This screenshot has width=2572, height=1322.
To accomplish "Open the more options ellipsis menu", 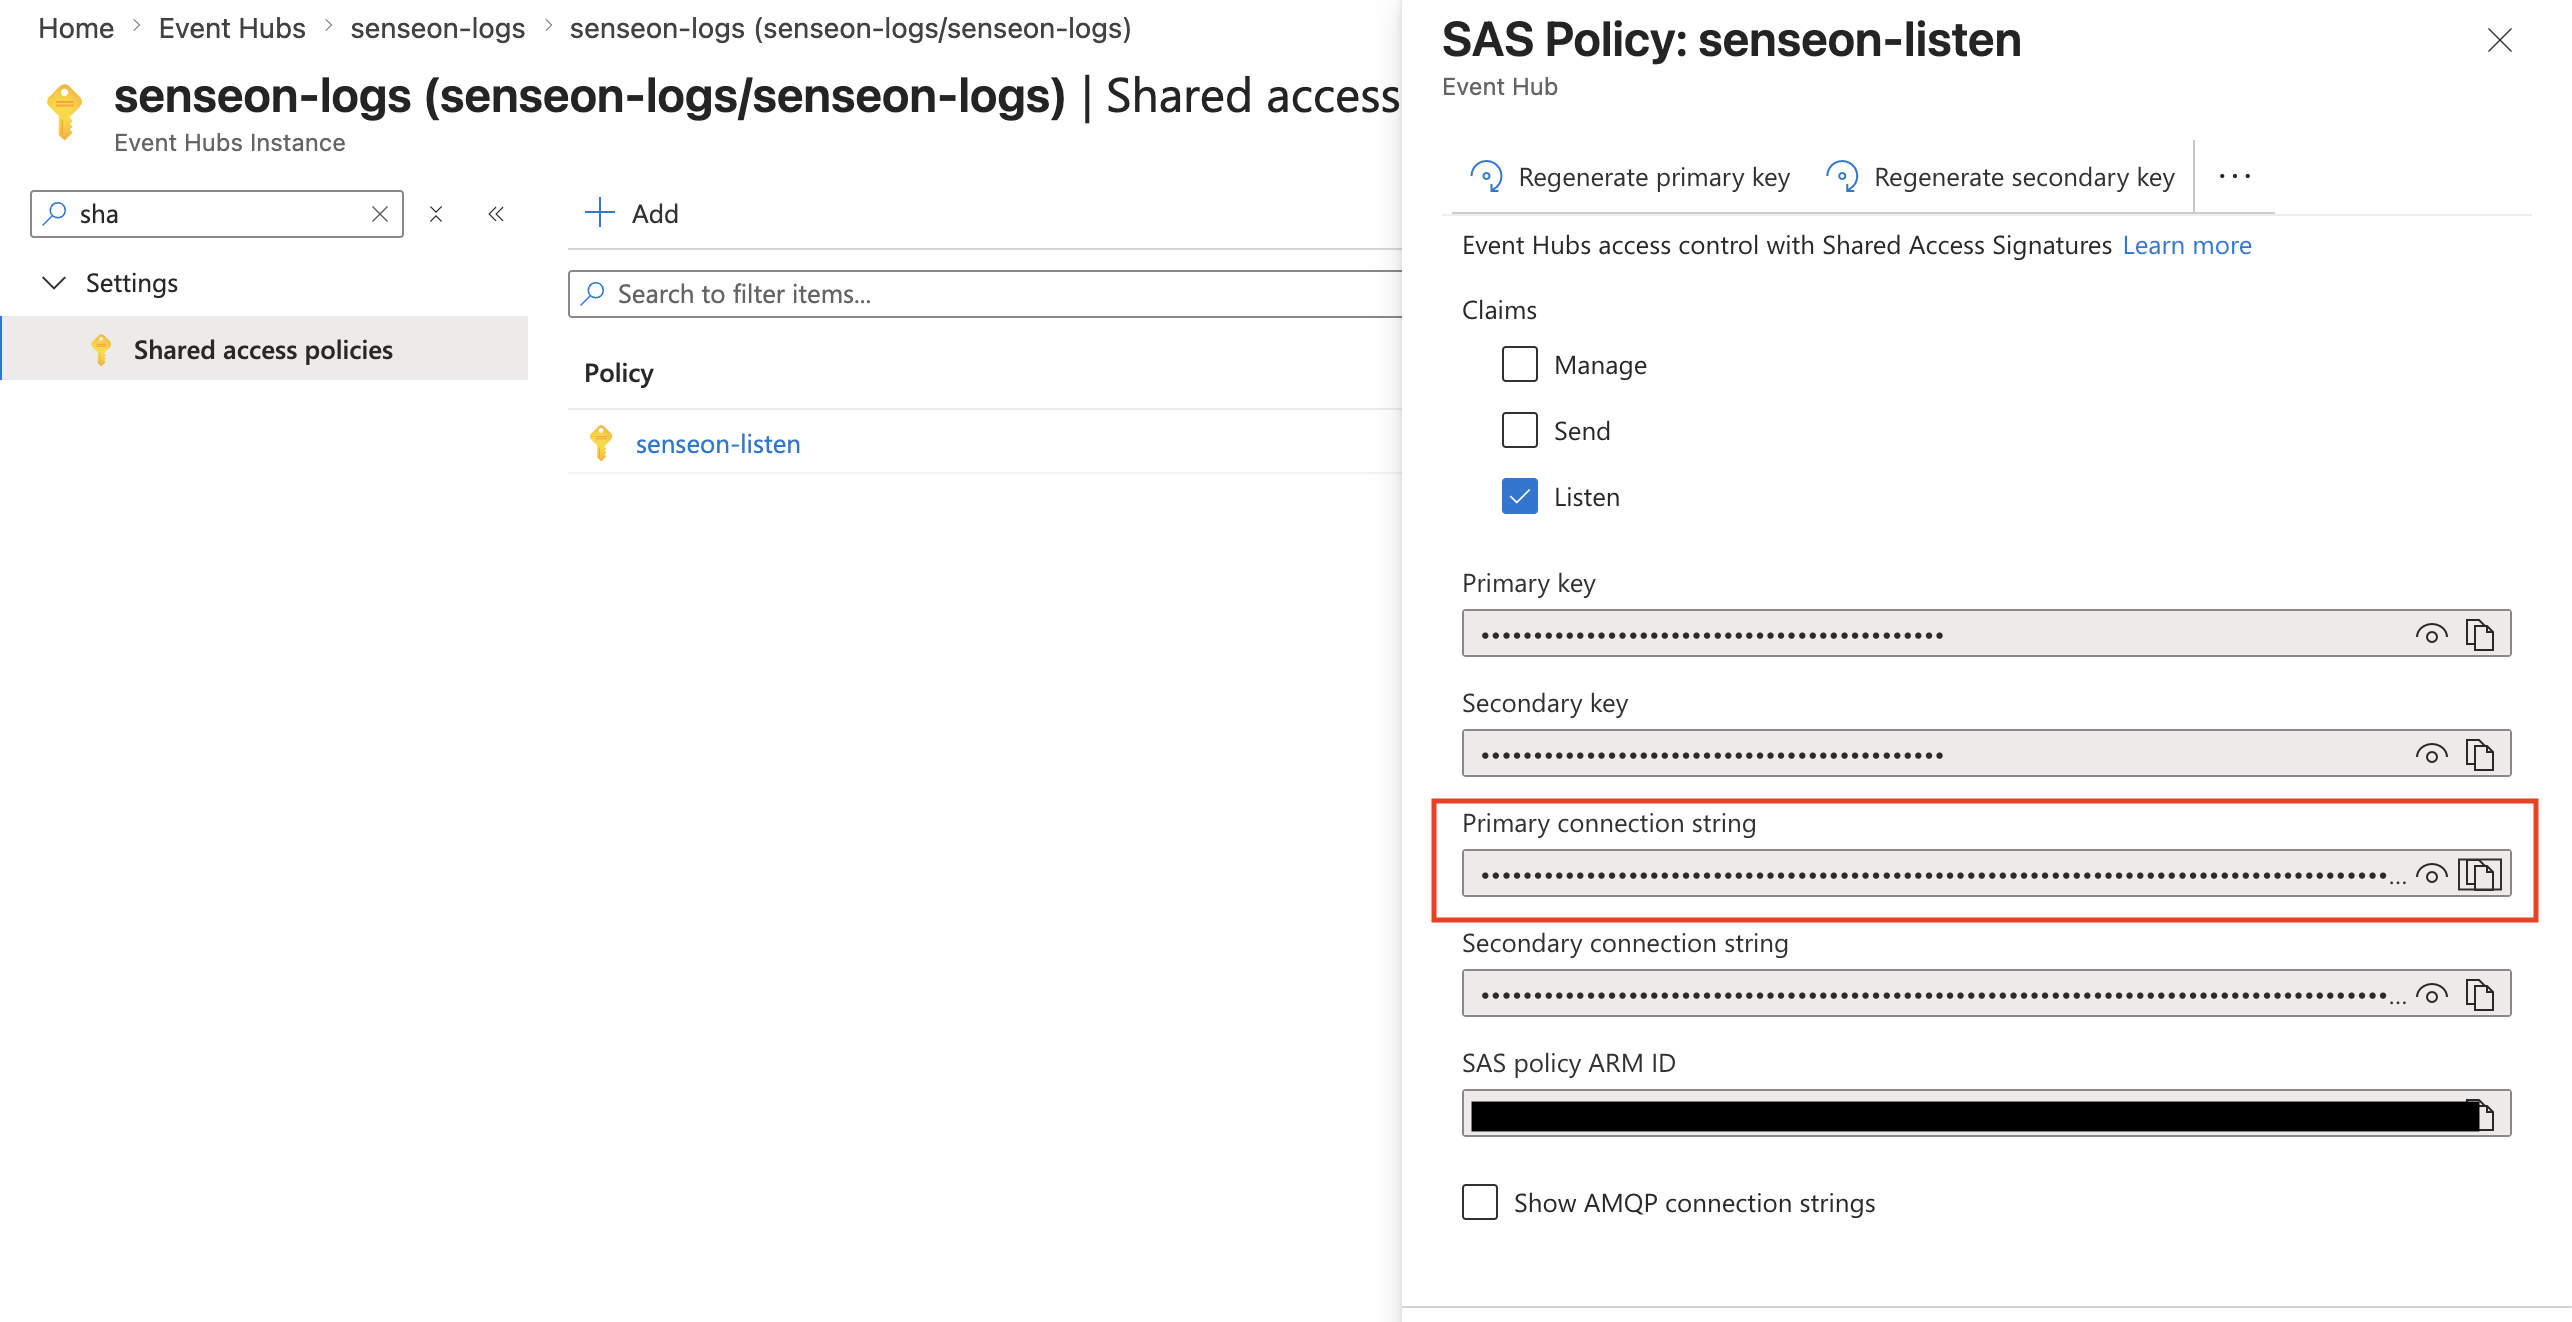I will tap(2234, 176).
